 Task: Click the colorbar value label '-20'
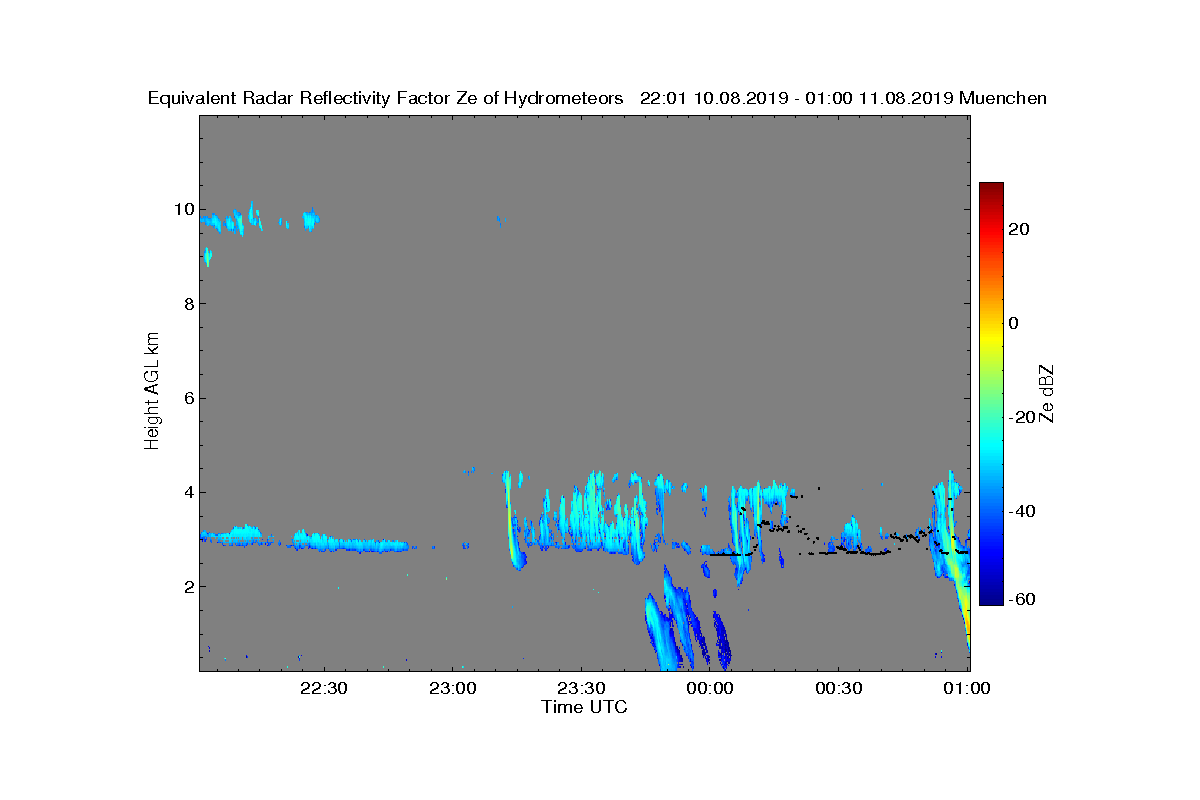point(1021,417)
